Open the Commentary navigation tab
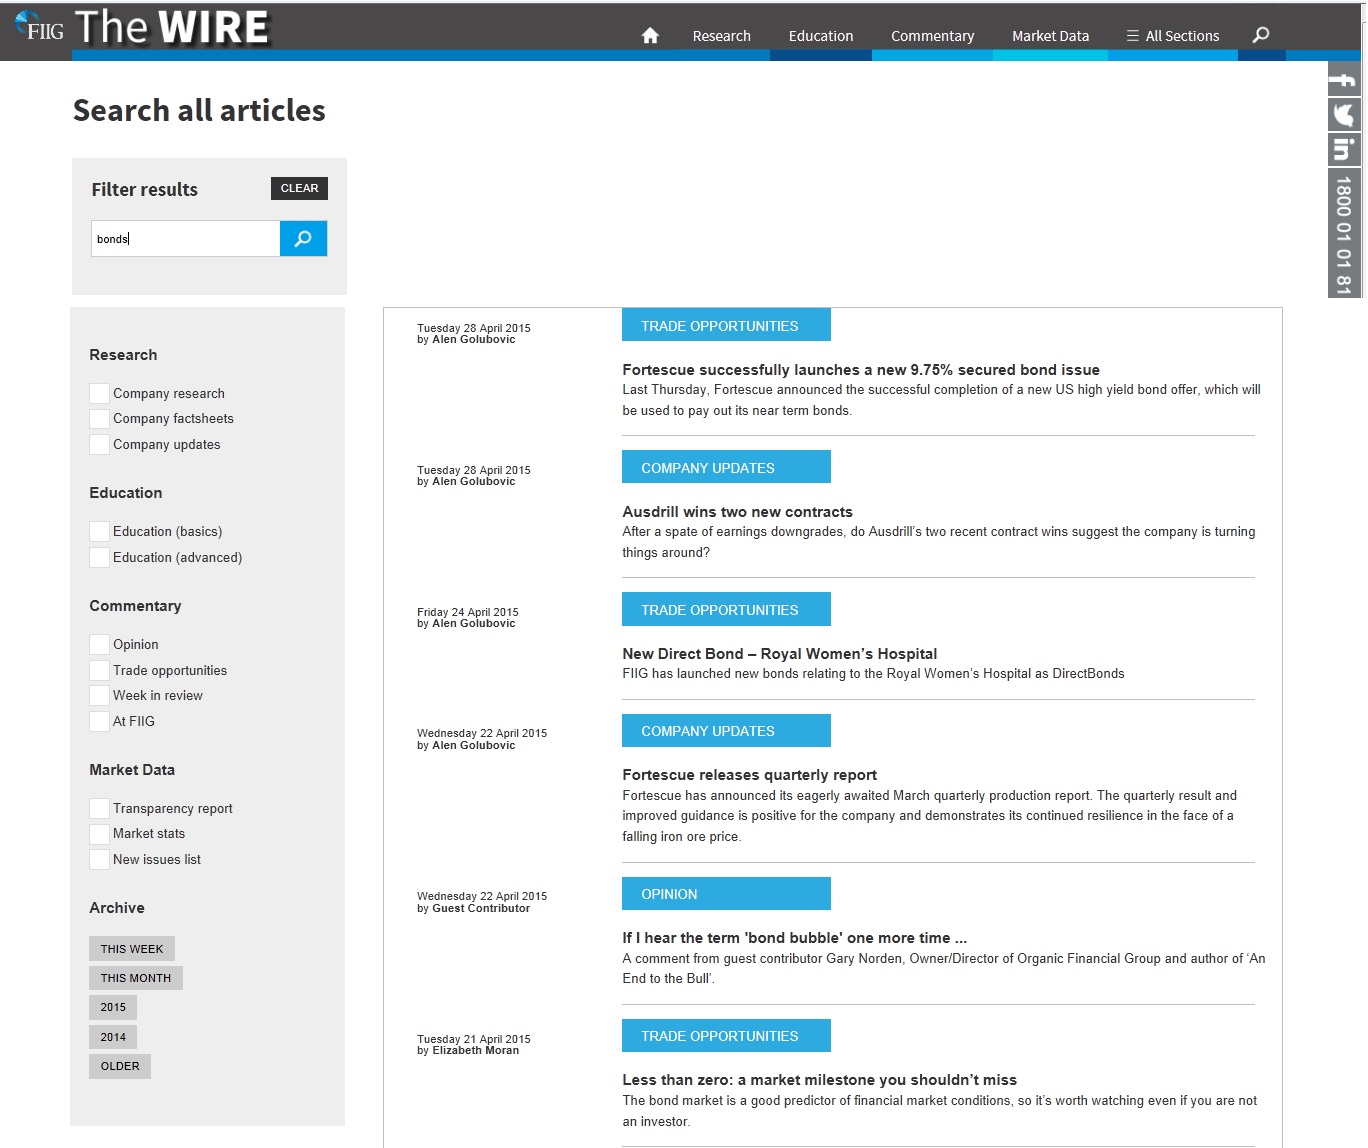The height and width of the screenshot is (1148, 1368). pyautogui.click(x=932, y=36)
